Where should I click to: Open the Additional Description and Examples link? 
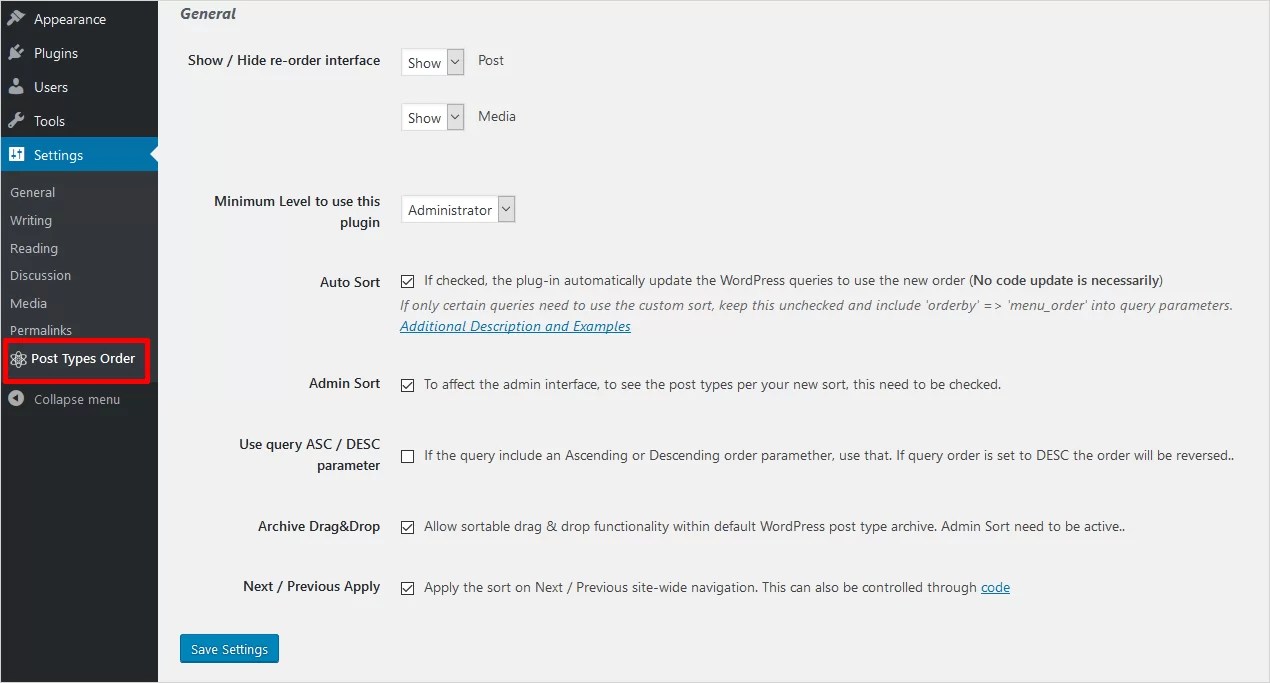pyautogui.click(x=515, y=326)
